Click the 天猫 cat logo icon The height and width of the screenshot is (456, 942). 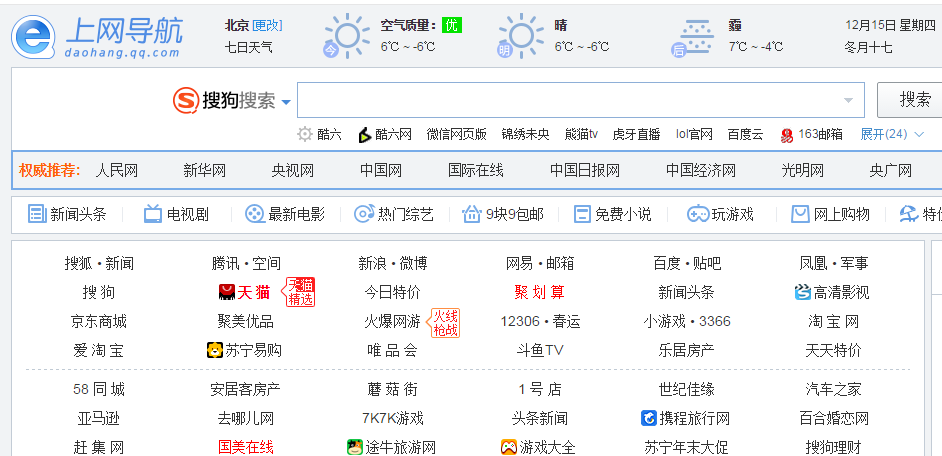226,293
